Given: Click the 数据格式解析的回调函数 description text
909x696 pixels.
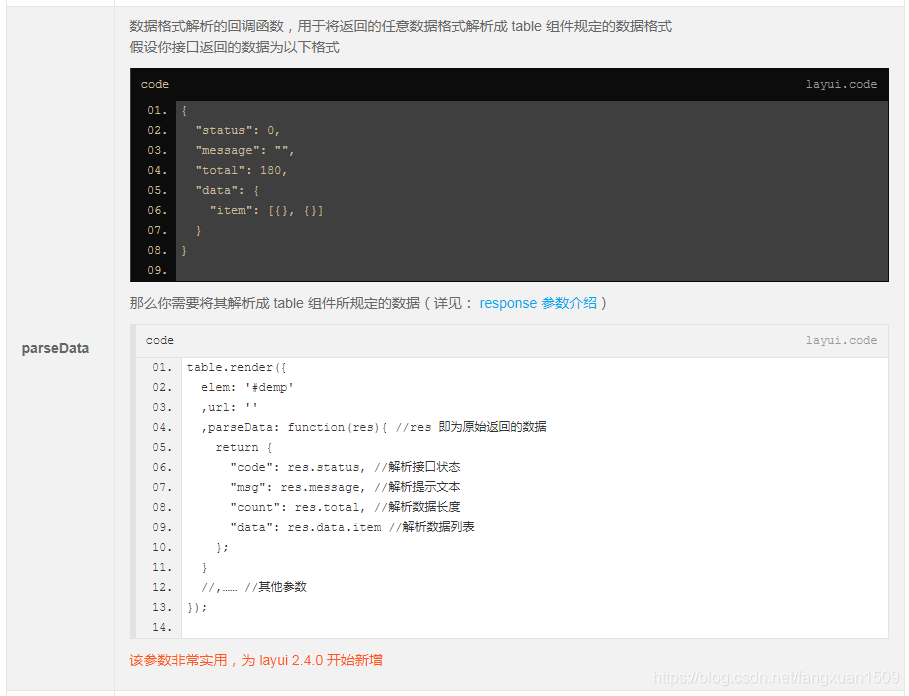Looking at the screenshot, I should point(400,27).
